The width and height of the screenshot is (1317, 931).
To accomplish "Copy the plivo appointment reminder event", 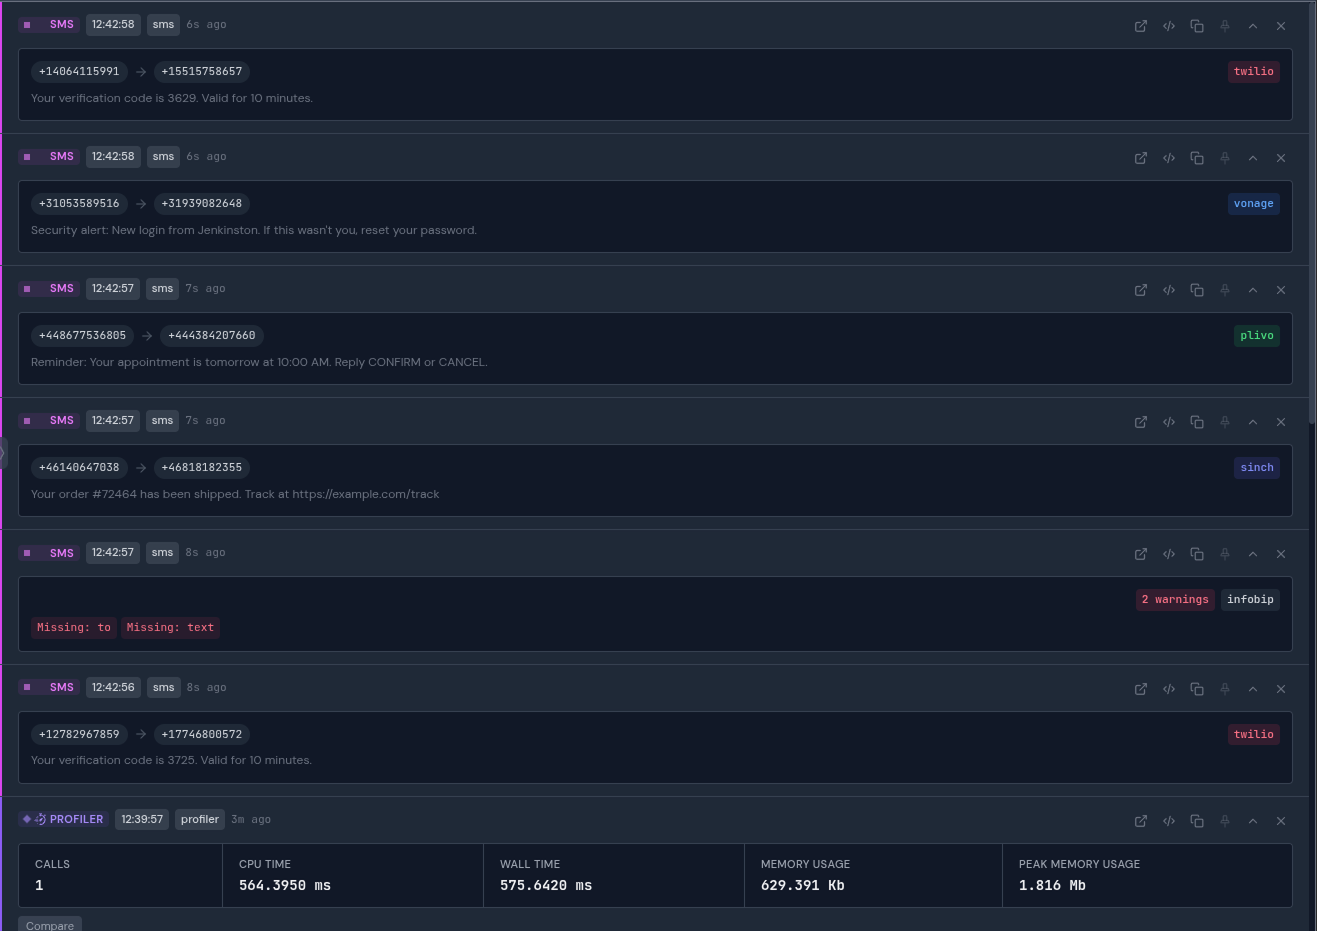I will point(1197,289).
